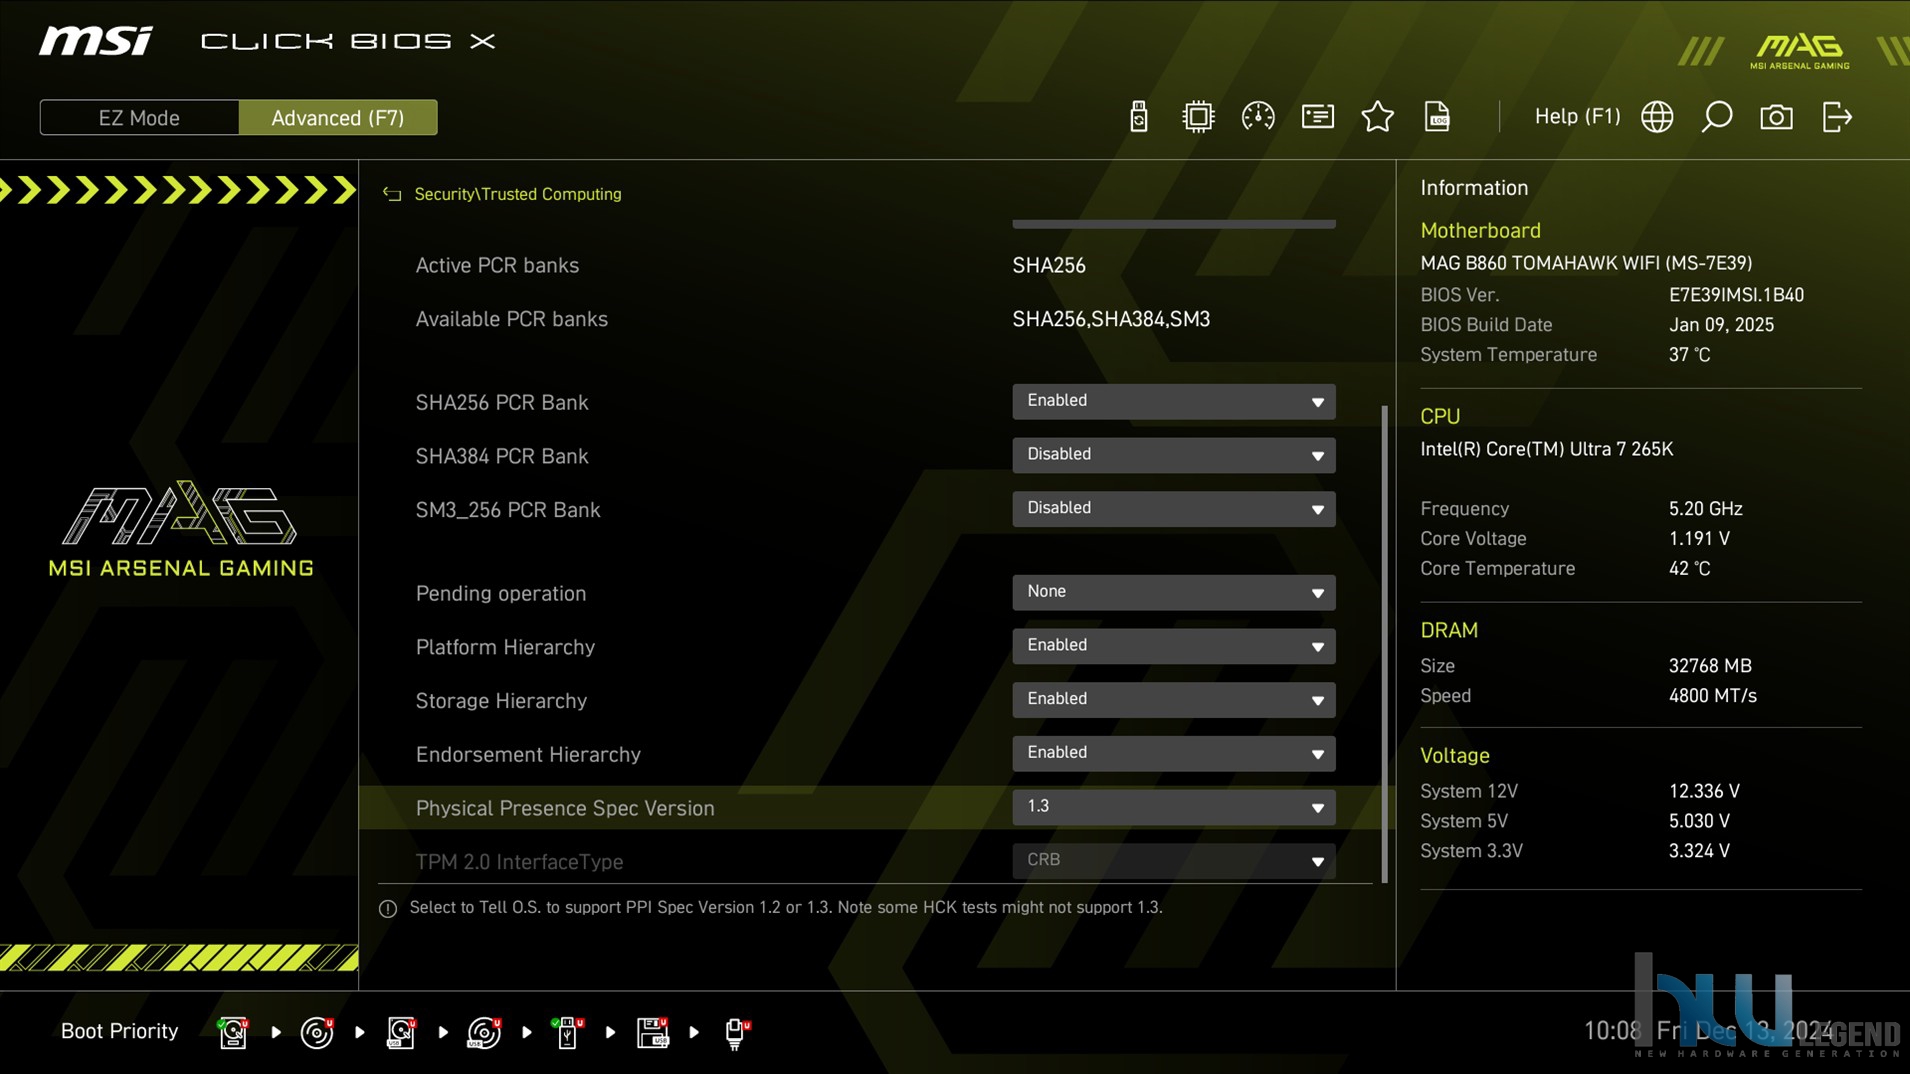
Task: Open the Favorites star icon
Action: [x=1378, y=117]
